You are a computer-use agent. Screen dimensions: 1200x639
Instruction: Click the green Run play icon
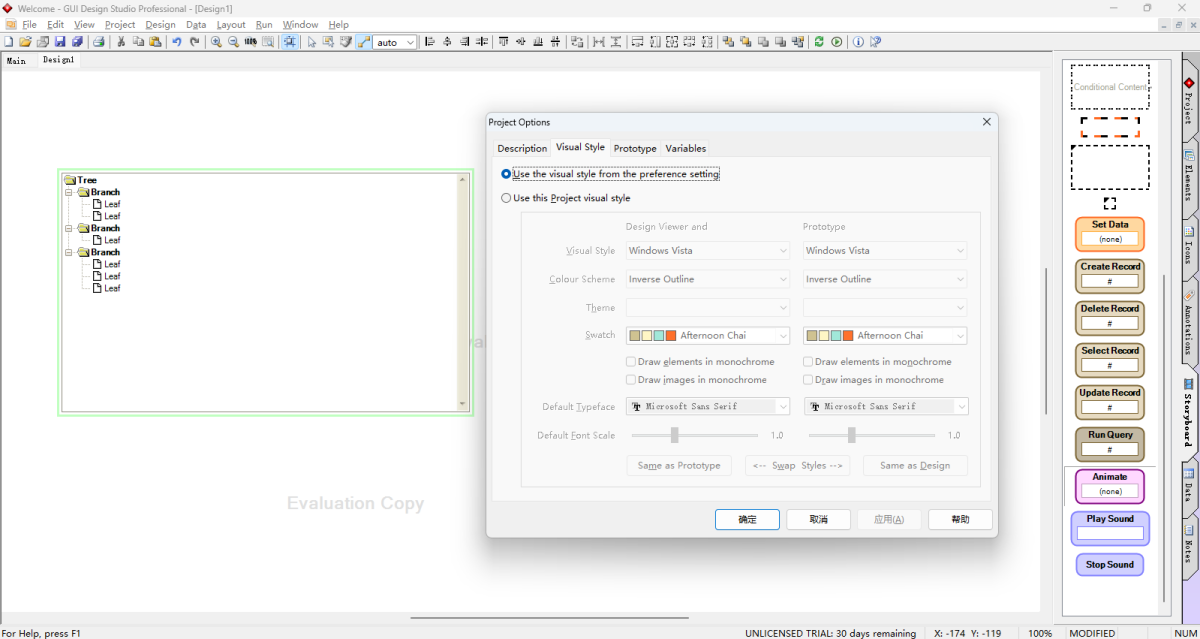(836, 42)
